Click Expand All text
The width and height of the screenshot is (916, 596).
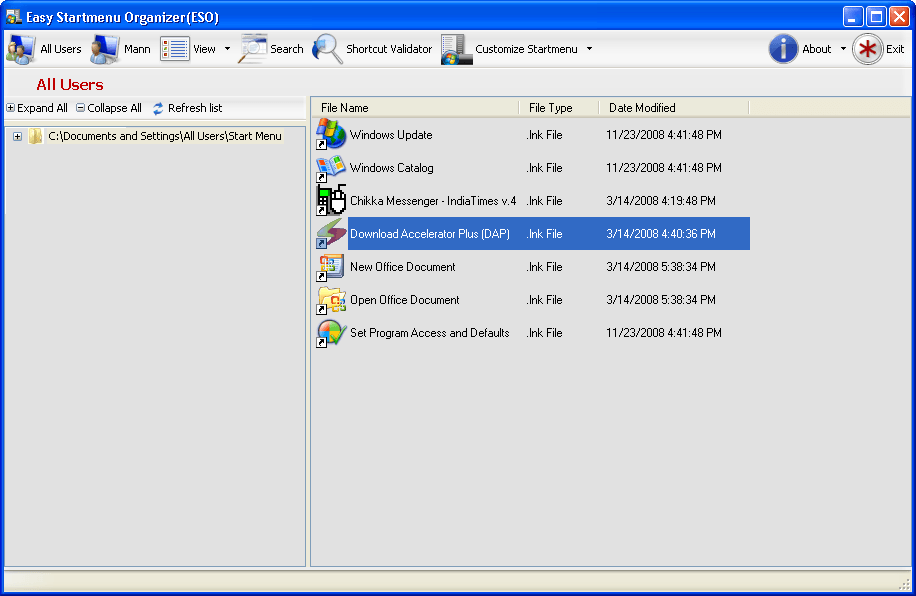(x=42, y=108)
